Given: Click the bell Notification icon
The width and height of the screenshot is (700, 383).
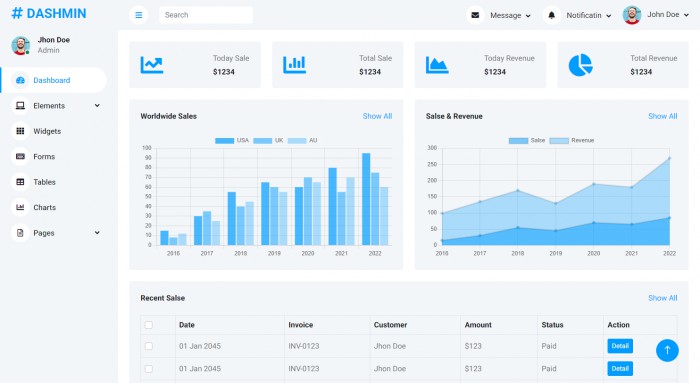Looking at the screenshot, I should click(x=551, y=15).
